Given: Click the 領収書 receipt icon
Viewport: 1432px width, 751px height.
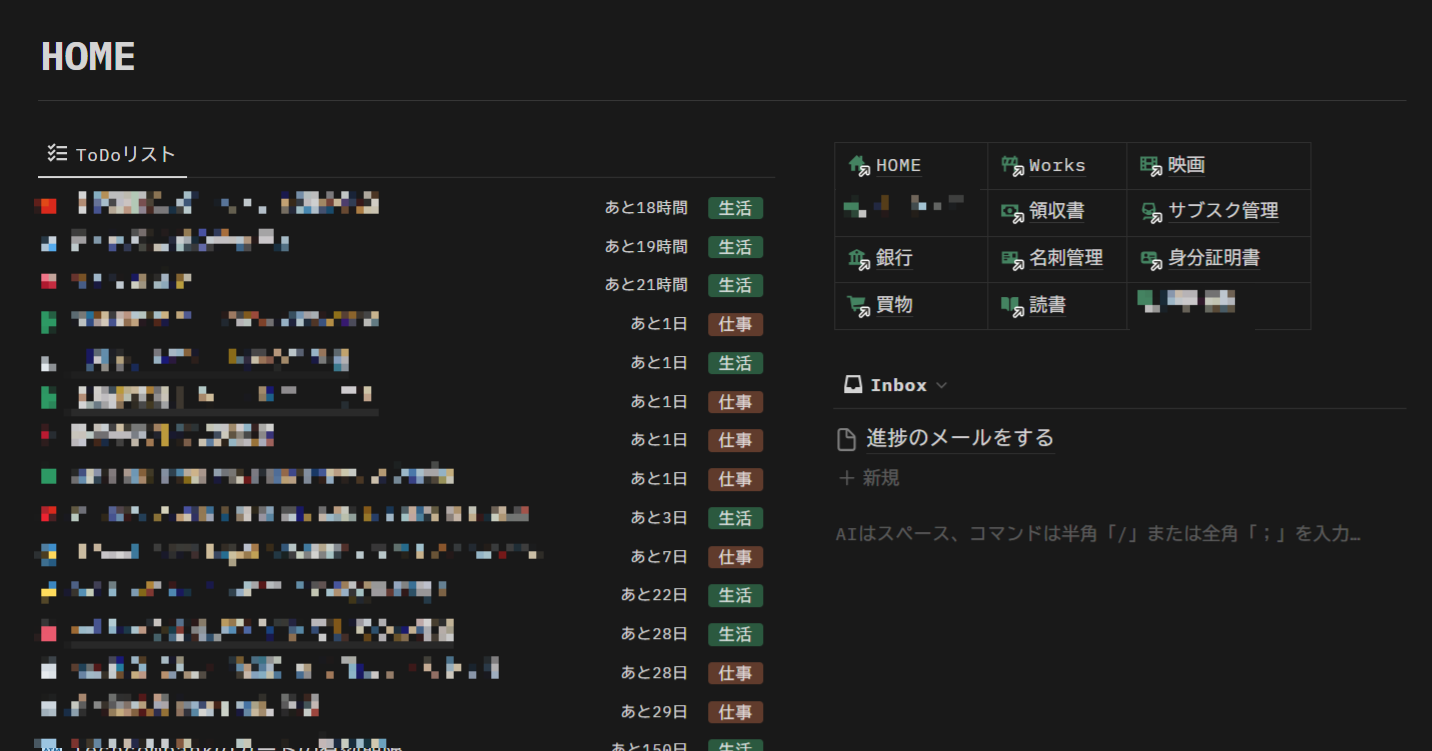Looking at the screenshot, I should click(1012, 212).
